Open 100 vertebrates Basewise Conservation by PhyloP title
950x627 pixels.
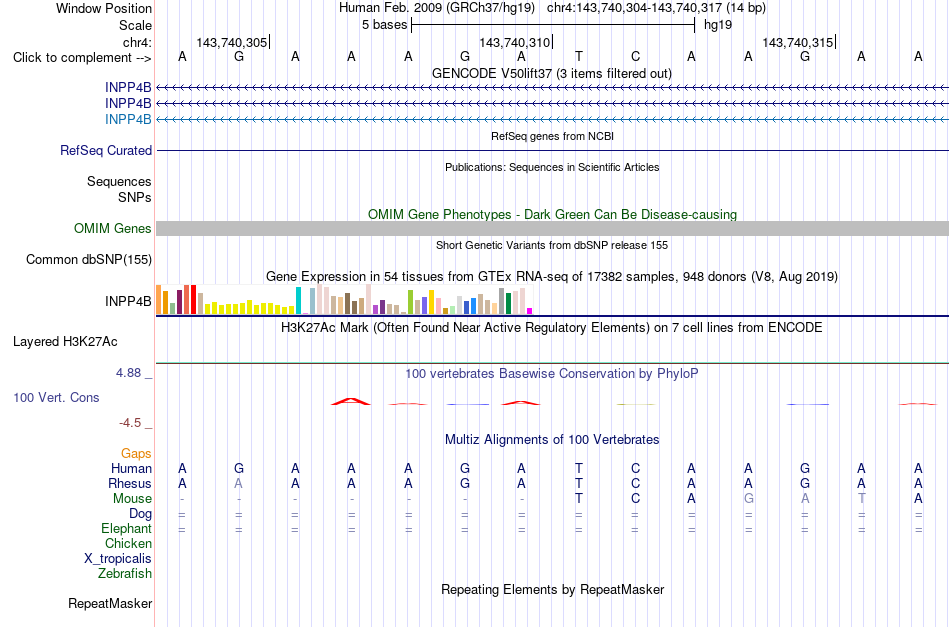(552, 373)
